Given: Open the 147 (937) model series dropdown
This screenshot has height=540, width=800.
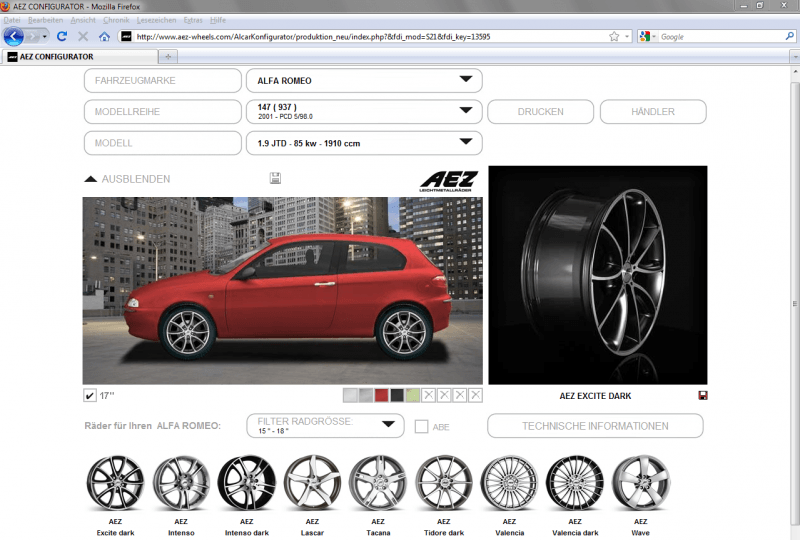Looking at the screenshot, I should 364,111.
